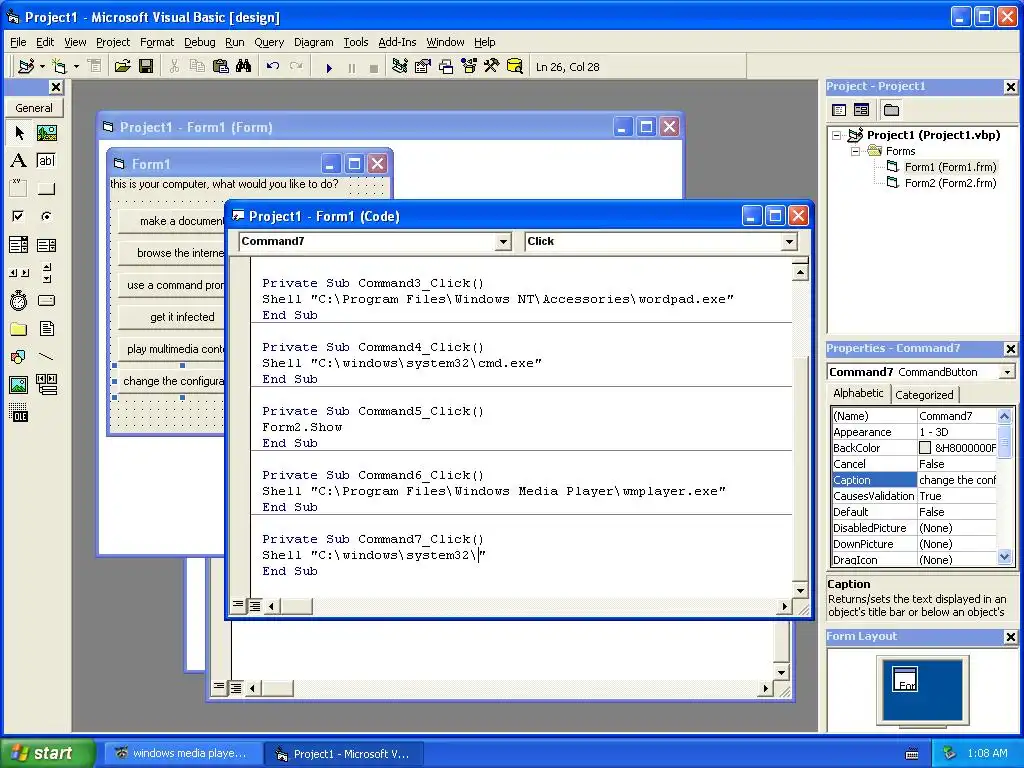
Task: Switch to Full Module View in Form1 code window
Action: [255, 605]
